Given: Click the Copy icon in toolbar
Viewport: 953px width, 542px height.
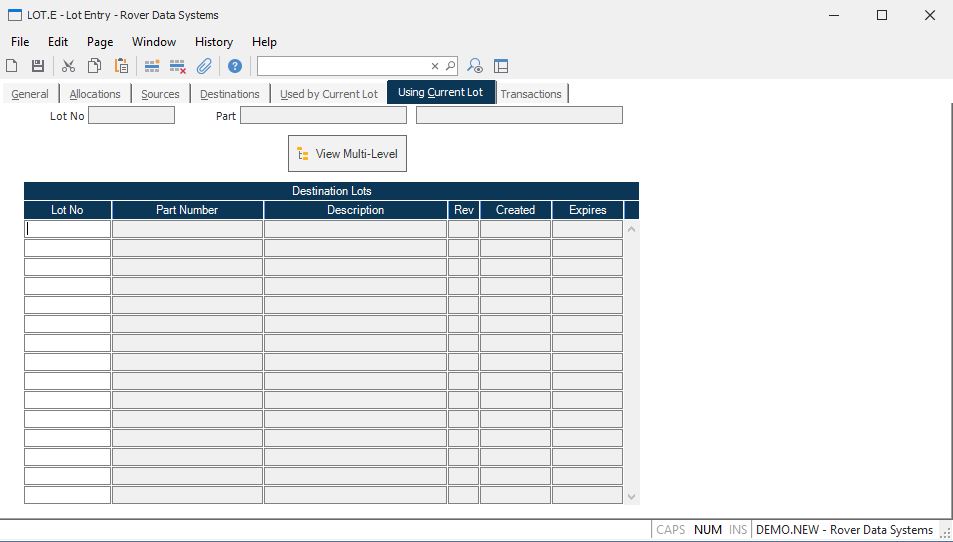Looking at the screenshot, I should [94, 66].
